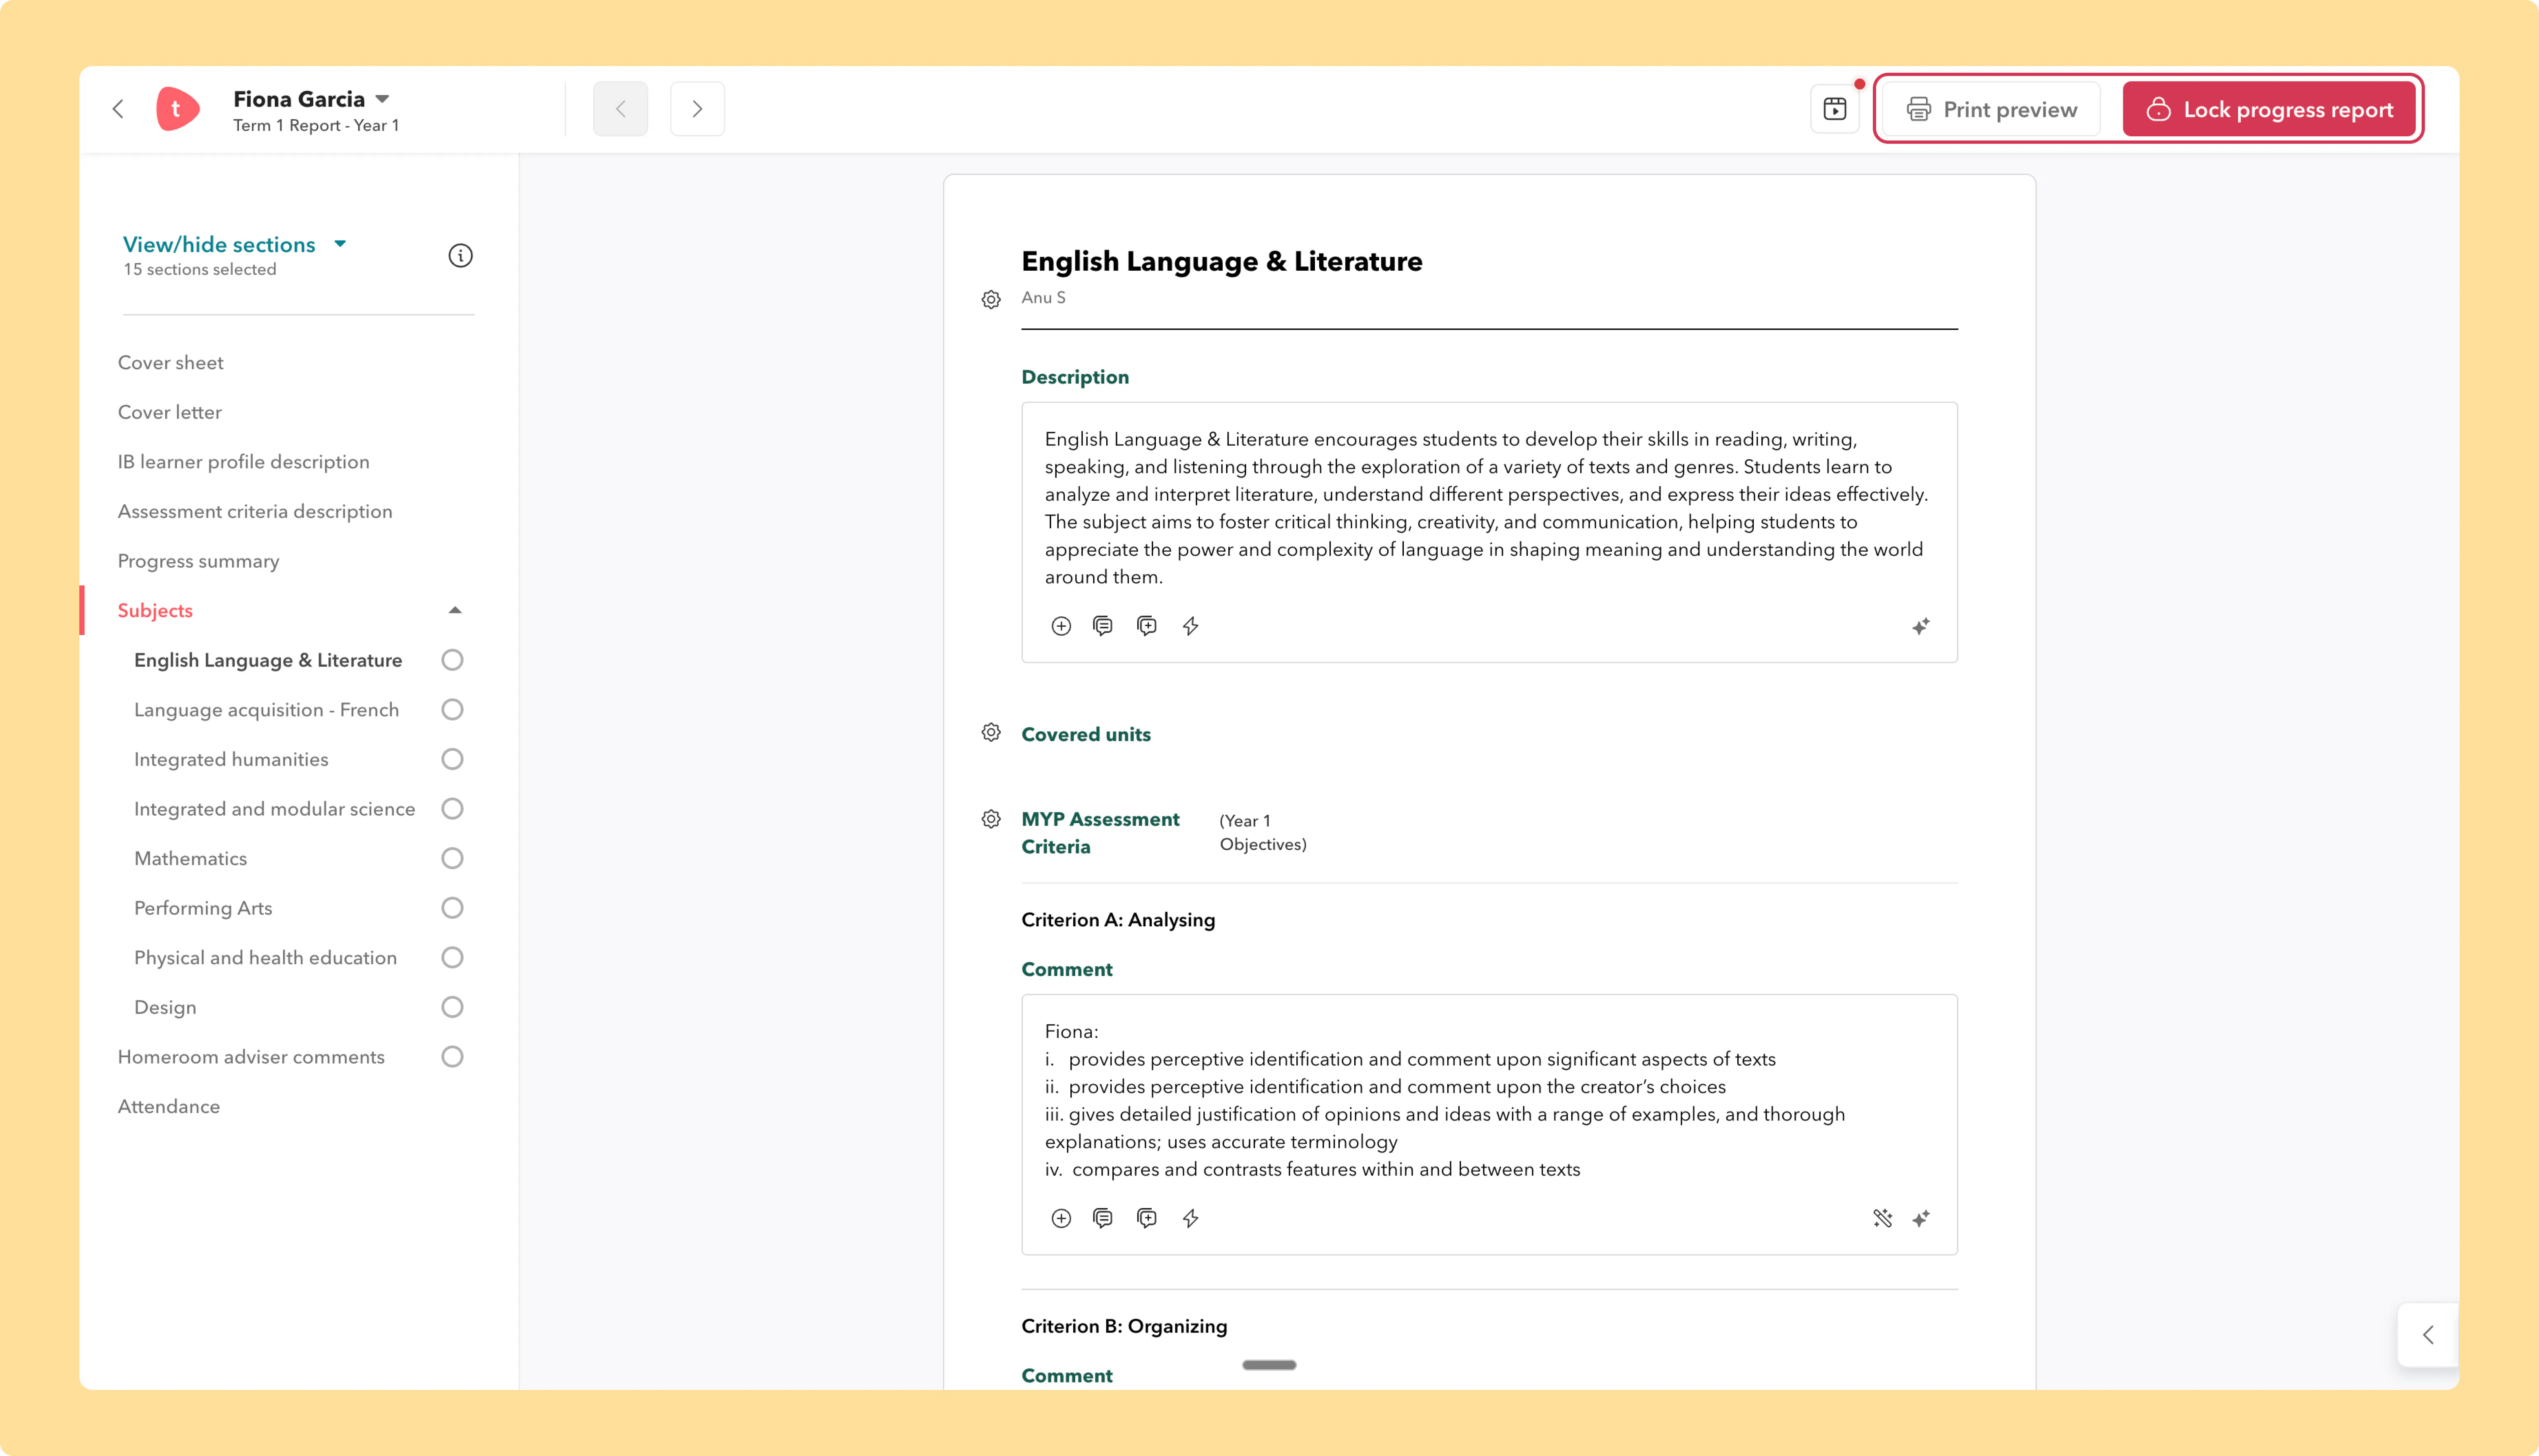Click the grey scroll handle at the bottom
2539x1456 pixels.
coord(1269,1365)
